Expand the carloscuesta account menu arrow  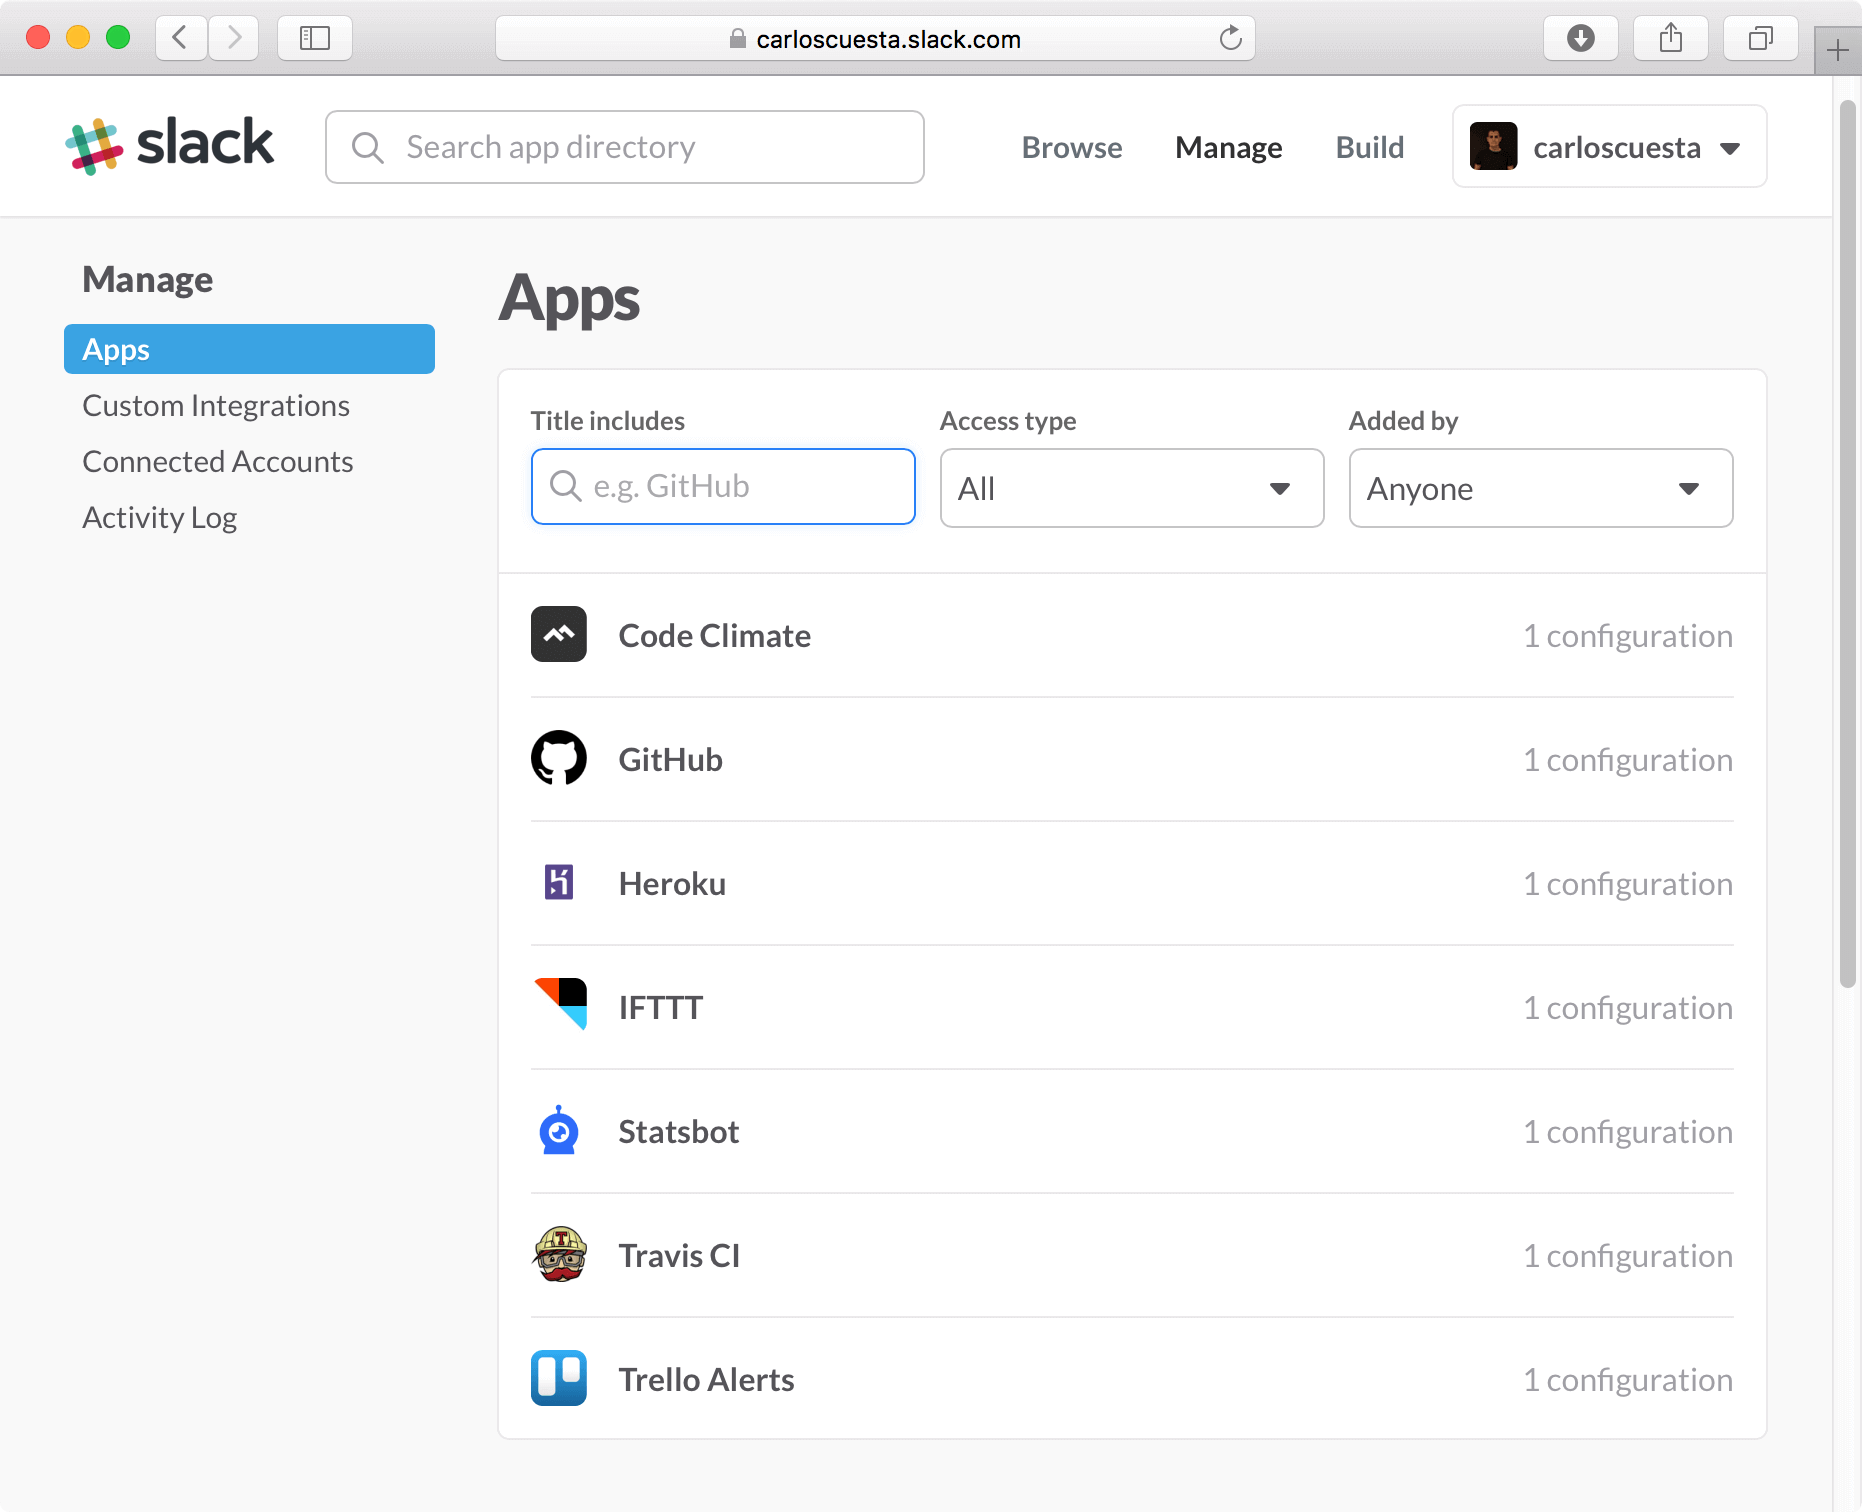(1730, 148)
